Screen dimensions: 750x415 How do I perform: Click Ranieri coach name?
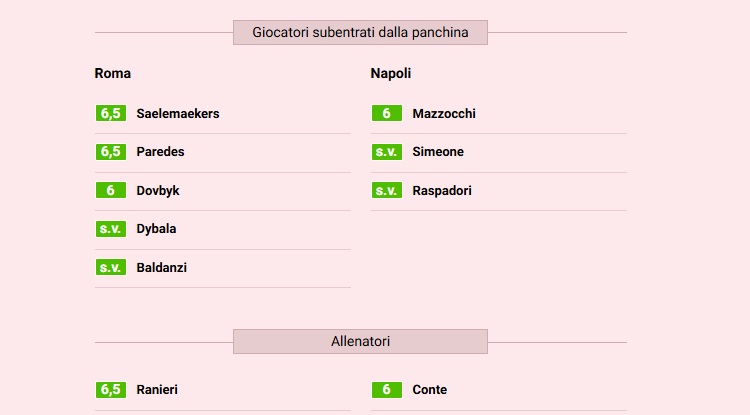(x=157, y=390)
